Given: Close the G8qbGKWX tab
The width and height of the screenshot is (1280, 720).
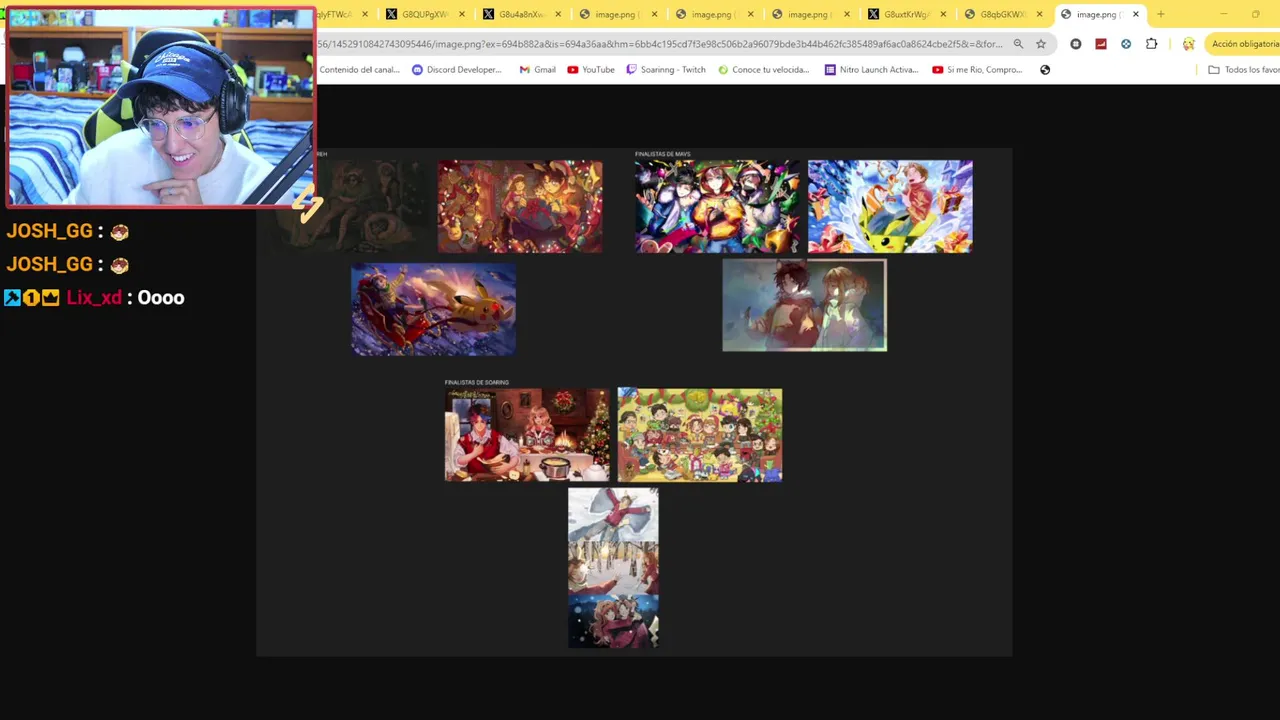Looking at the screenshot, I should coord(1040,14).
